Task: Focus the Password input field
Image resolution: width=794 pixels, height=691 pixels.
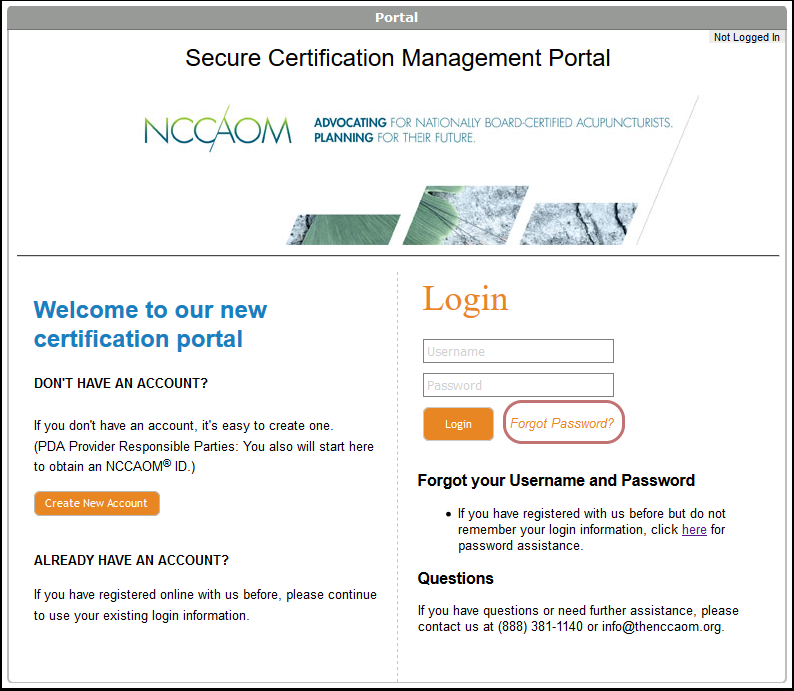Action: click(x=518, y=385)
